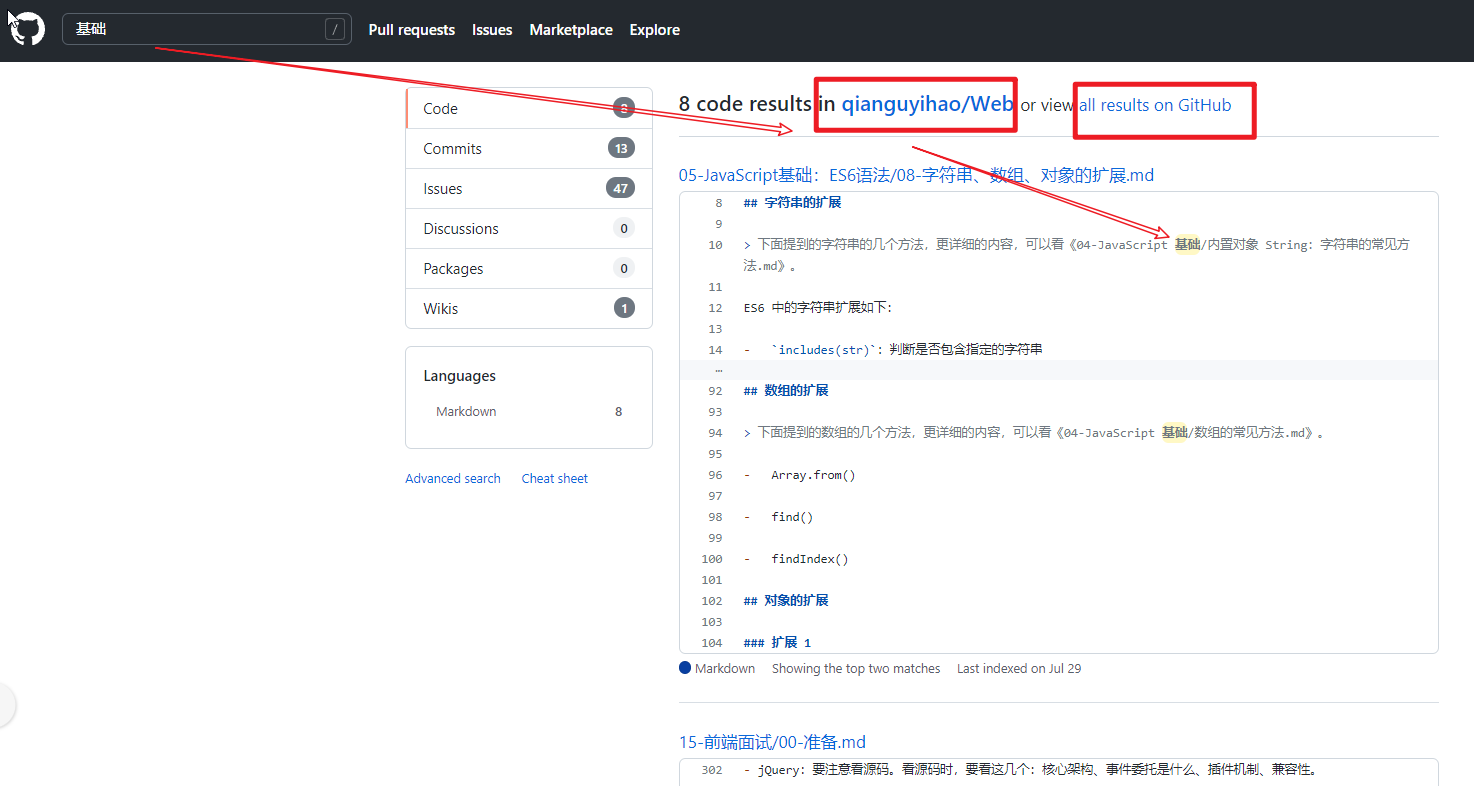Click the search input containing 基础
The image size is (1474, 786).
[x=200, y=29]
